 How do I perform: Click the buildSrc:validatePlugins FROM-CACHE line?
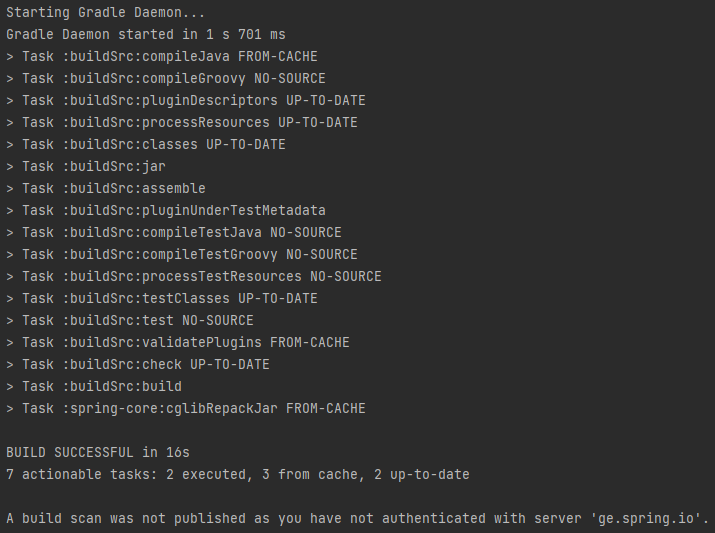coord(178,342)
